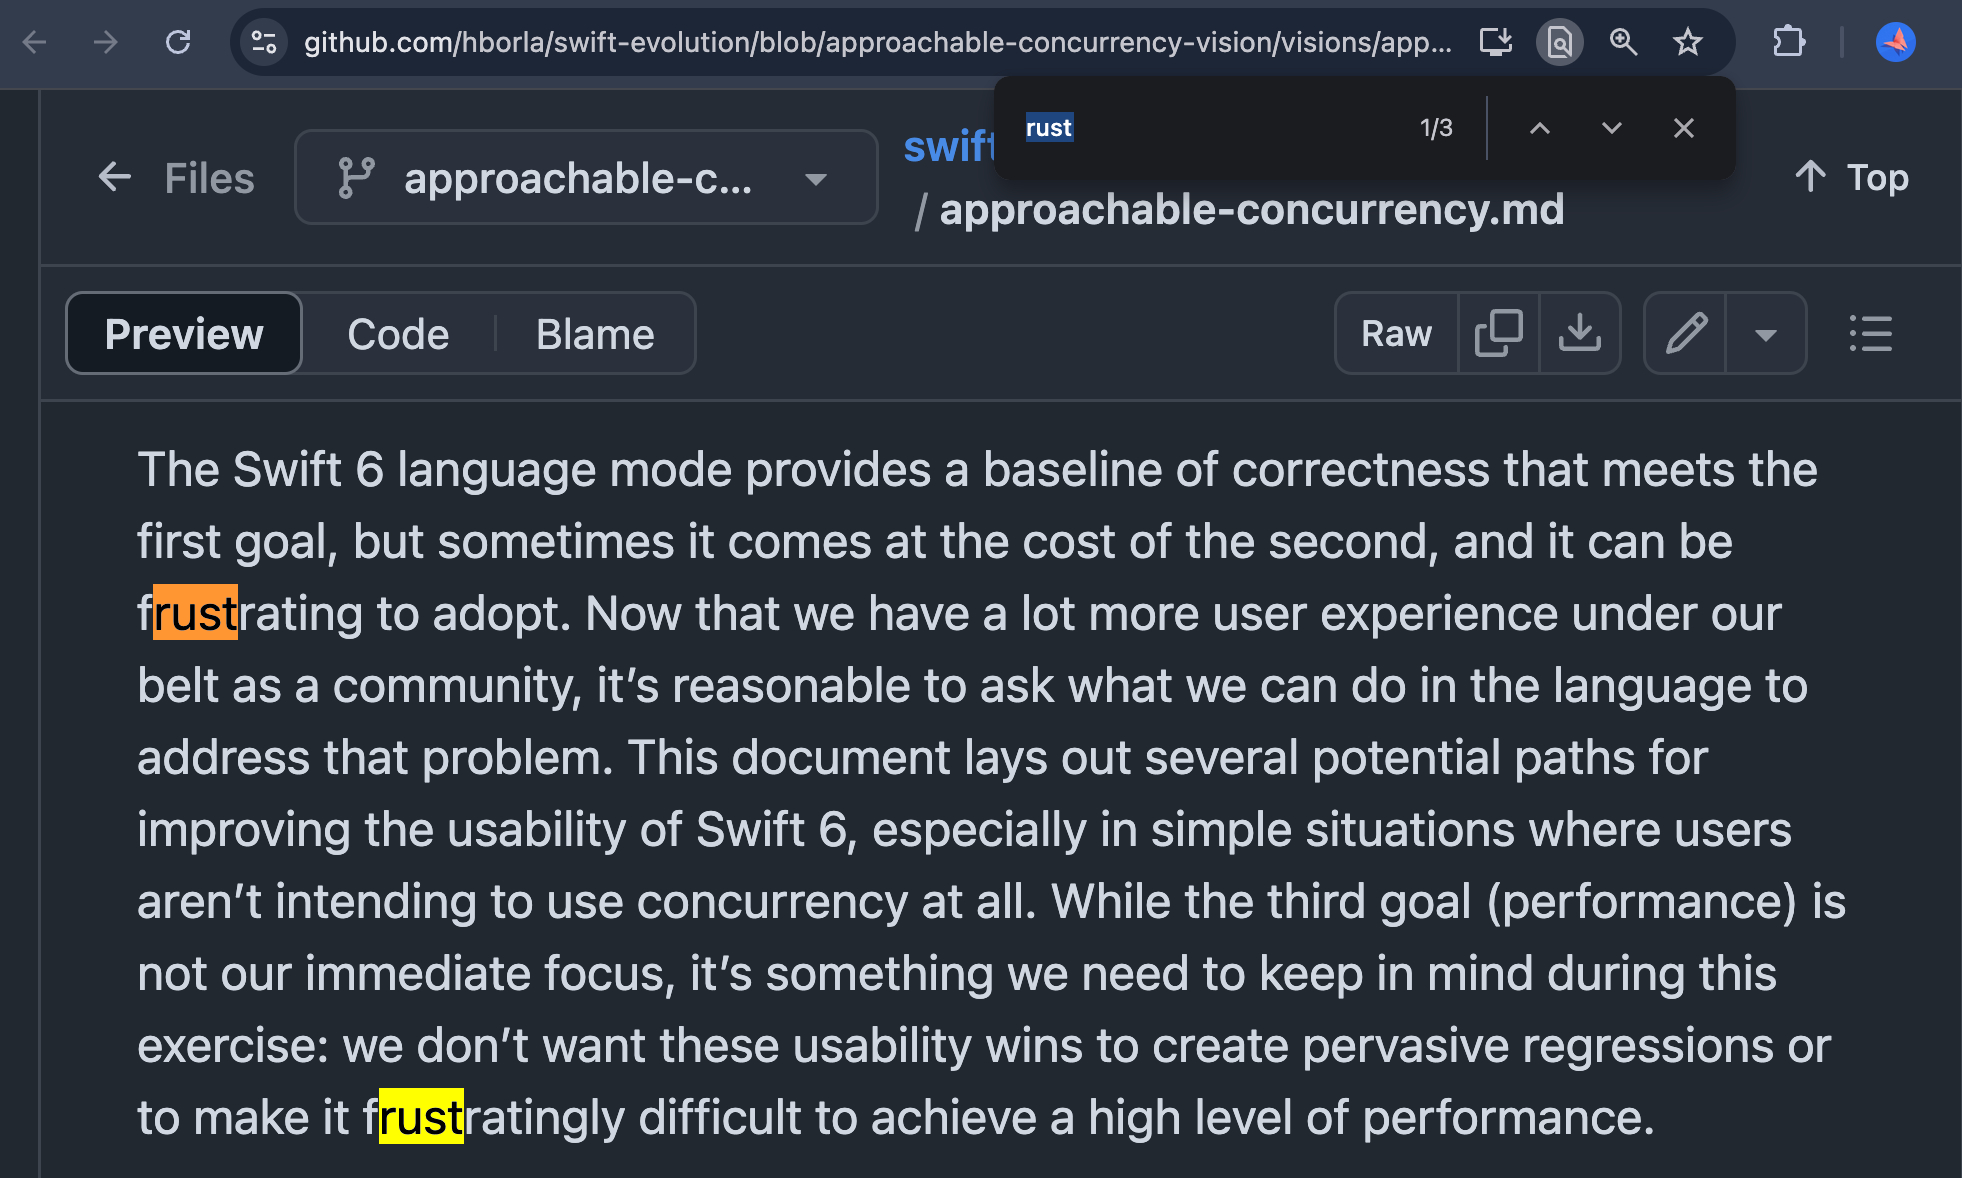Open the Raw file view
The width and height of the screenshot is (1962, 1178).
(x=1396, y=334)
